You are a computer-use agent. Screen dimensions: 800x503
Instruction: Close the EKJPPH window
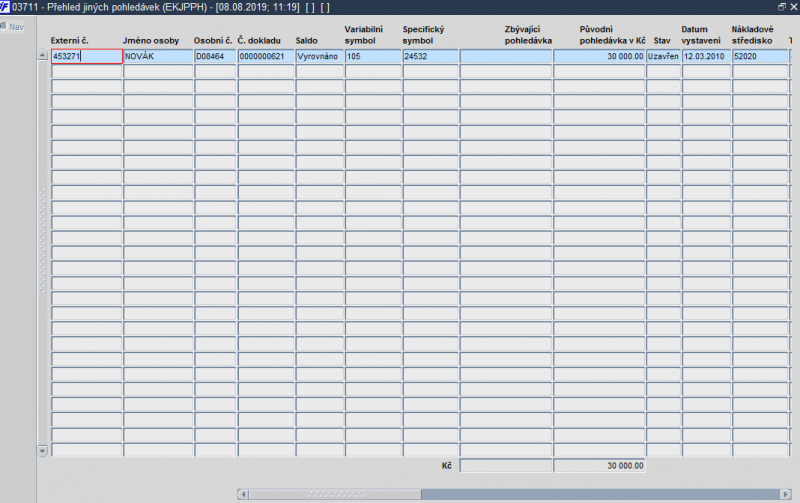pyautogui.click(x=794, y=7)
